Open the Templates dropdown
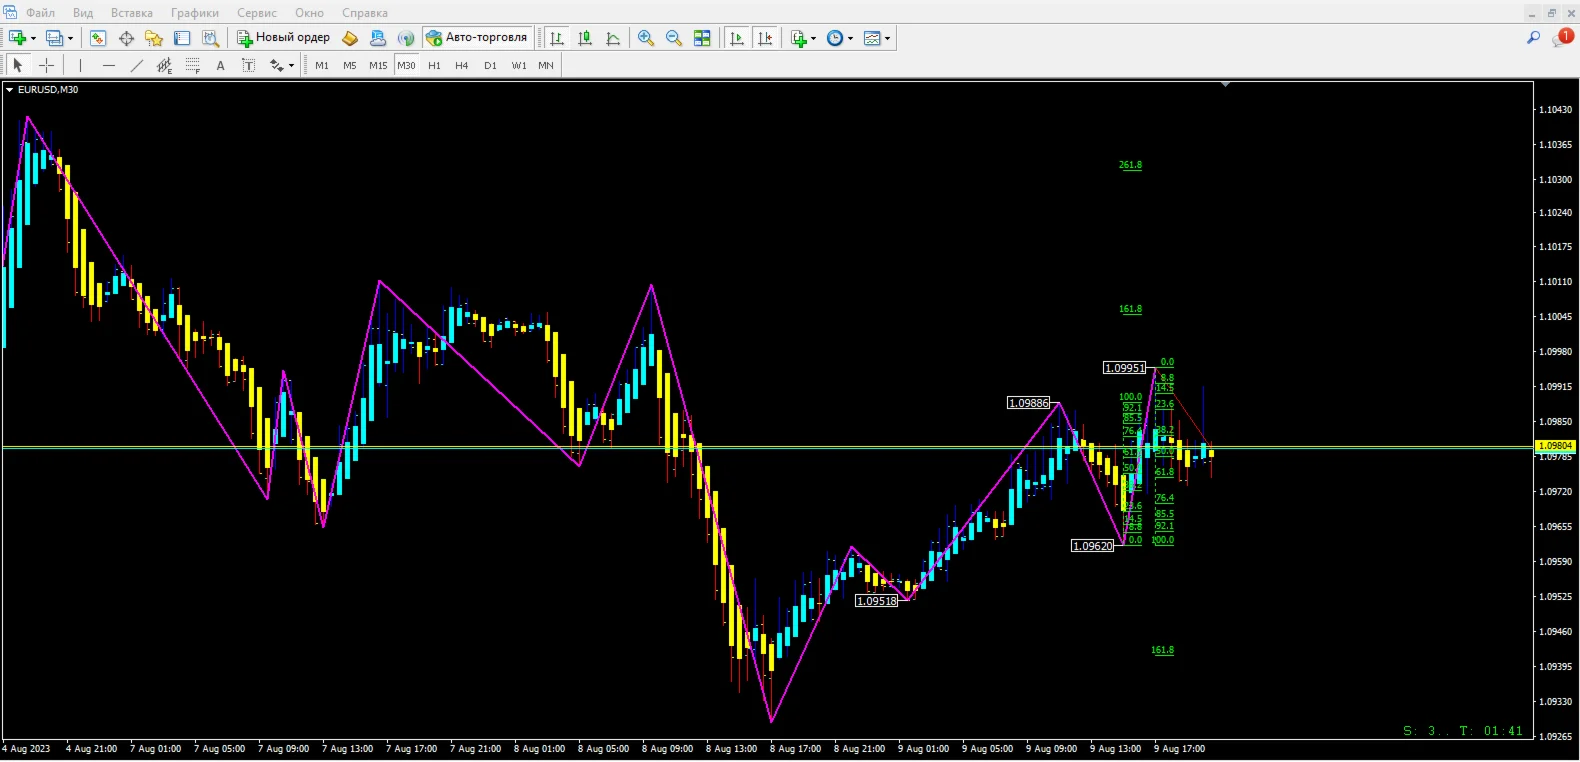This screenshot has height=762, width=1580. tap(887, 39)
